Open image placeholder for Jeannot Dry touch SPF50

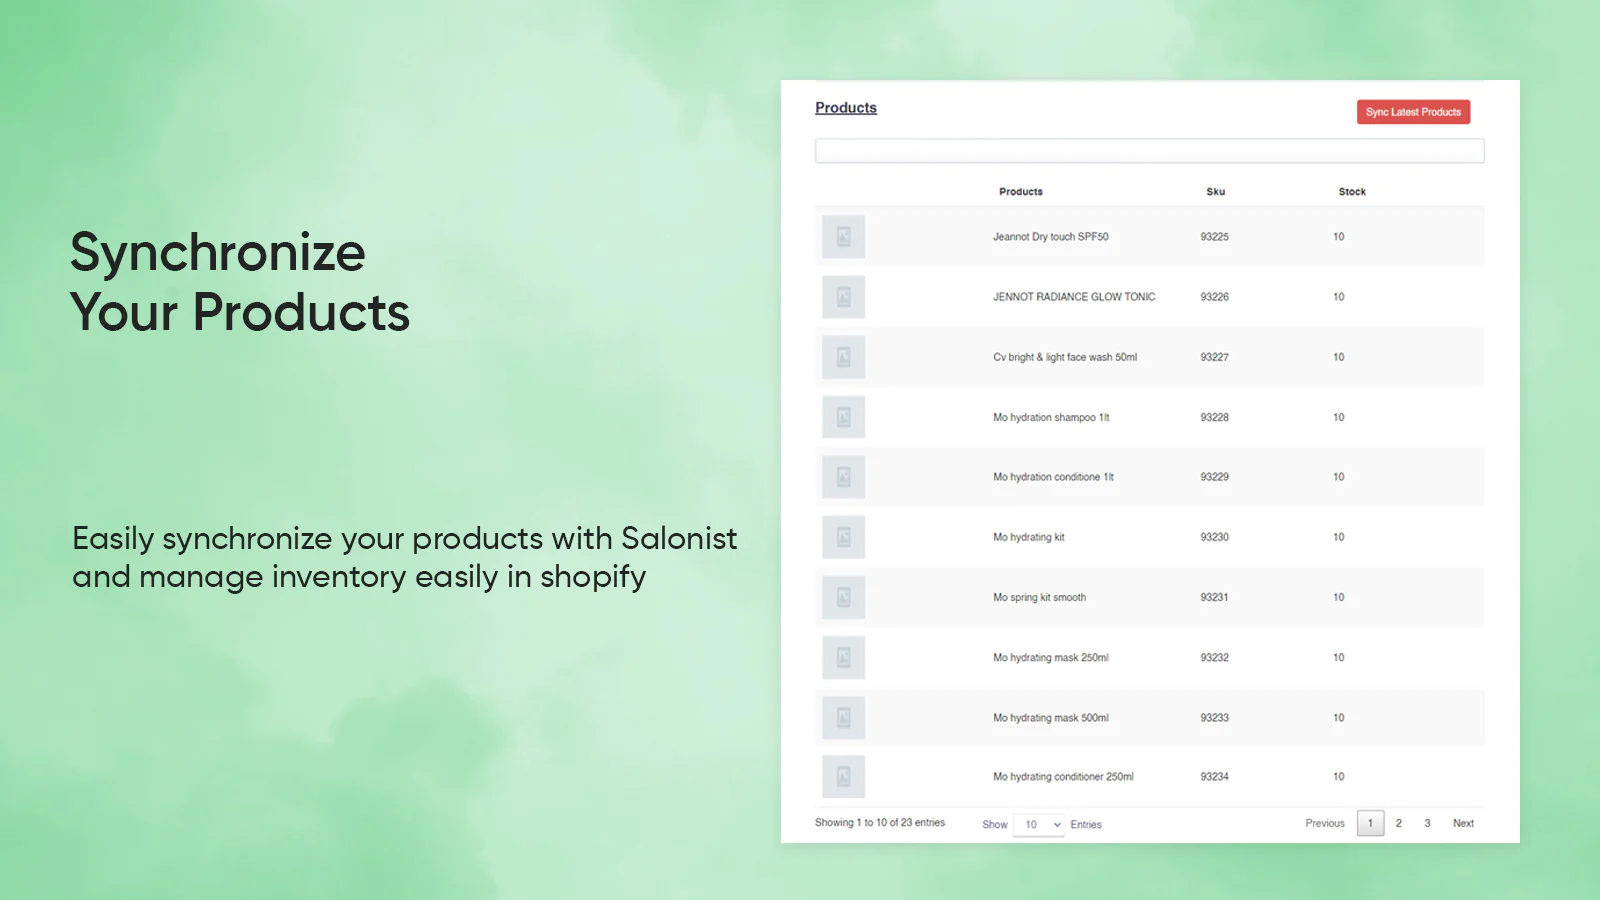tap(844, 237)
